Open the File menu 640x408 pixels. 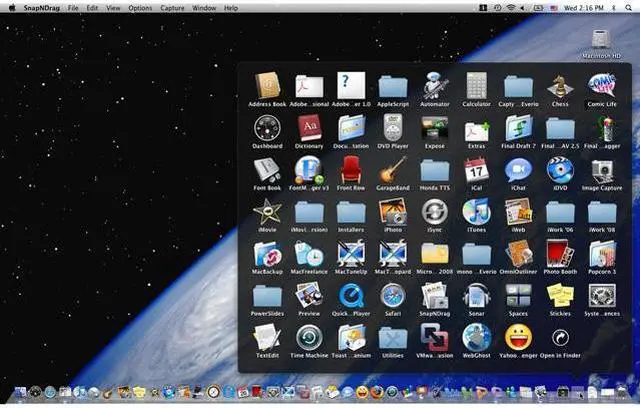pos(73,8)
